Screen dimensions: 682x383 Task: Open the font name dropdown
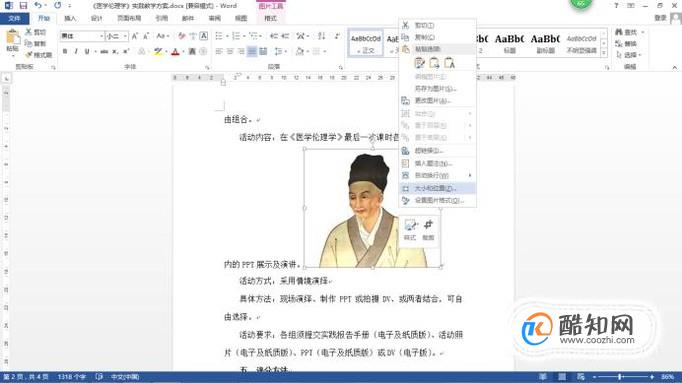tap(101, 36)
